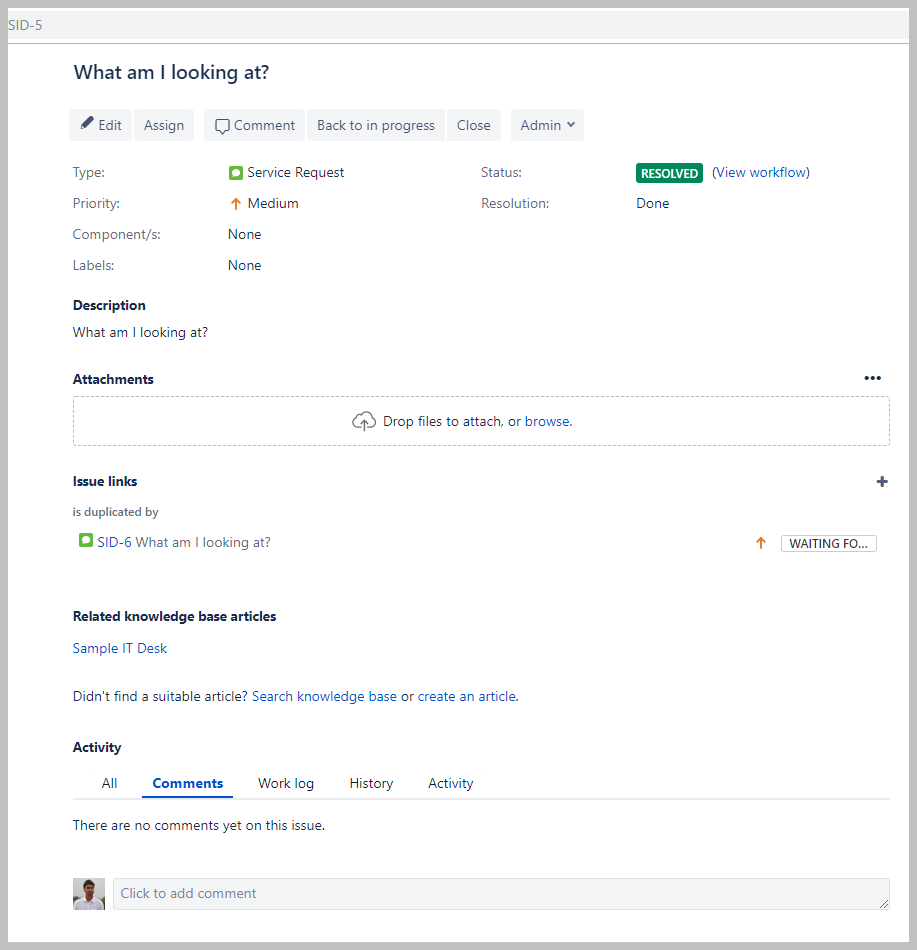The height and width of the screenshot is (950, 917).
Task: Switch to the Work log tab
Action: pos(286,783)
